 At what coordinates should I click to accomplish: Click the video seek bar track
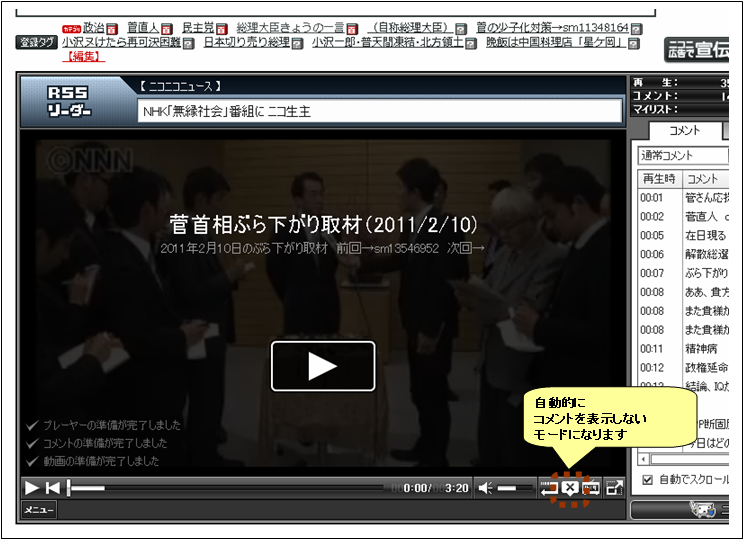pyautogui.click(x=227, y=488)
